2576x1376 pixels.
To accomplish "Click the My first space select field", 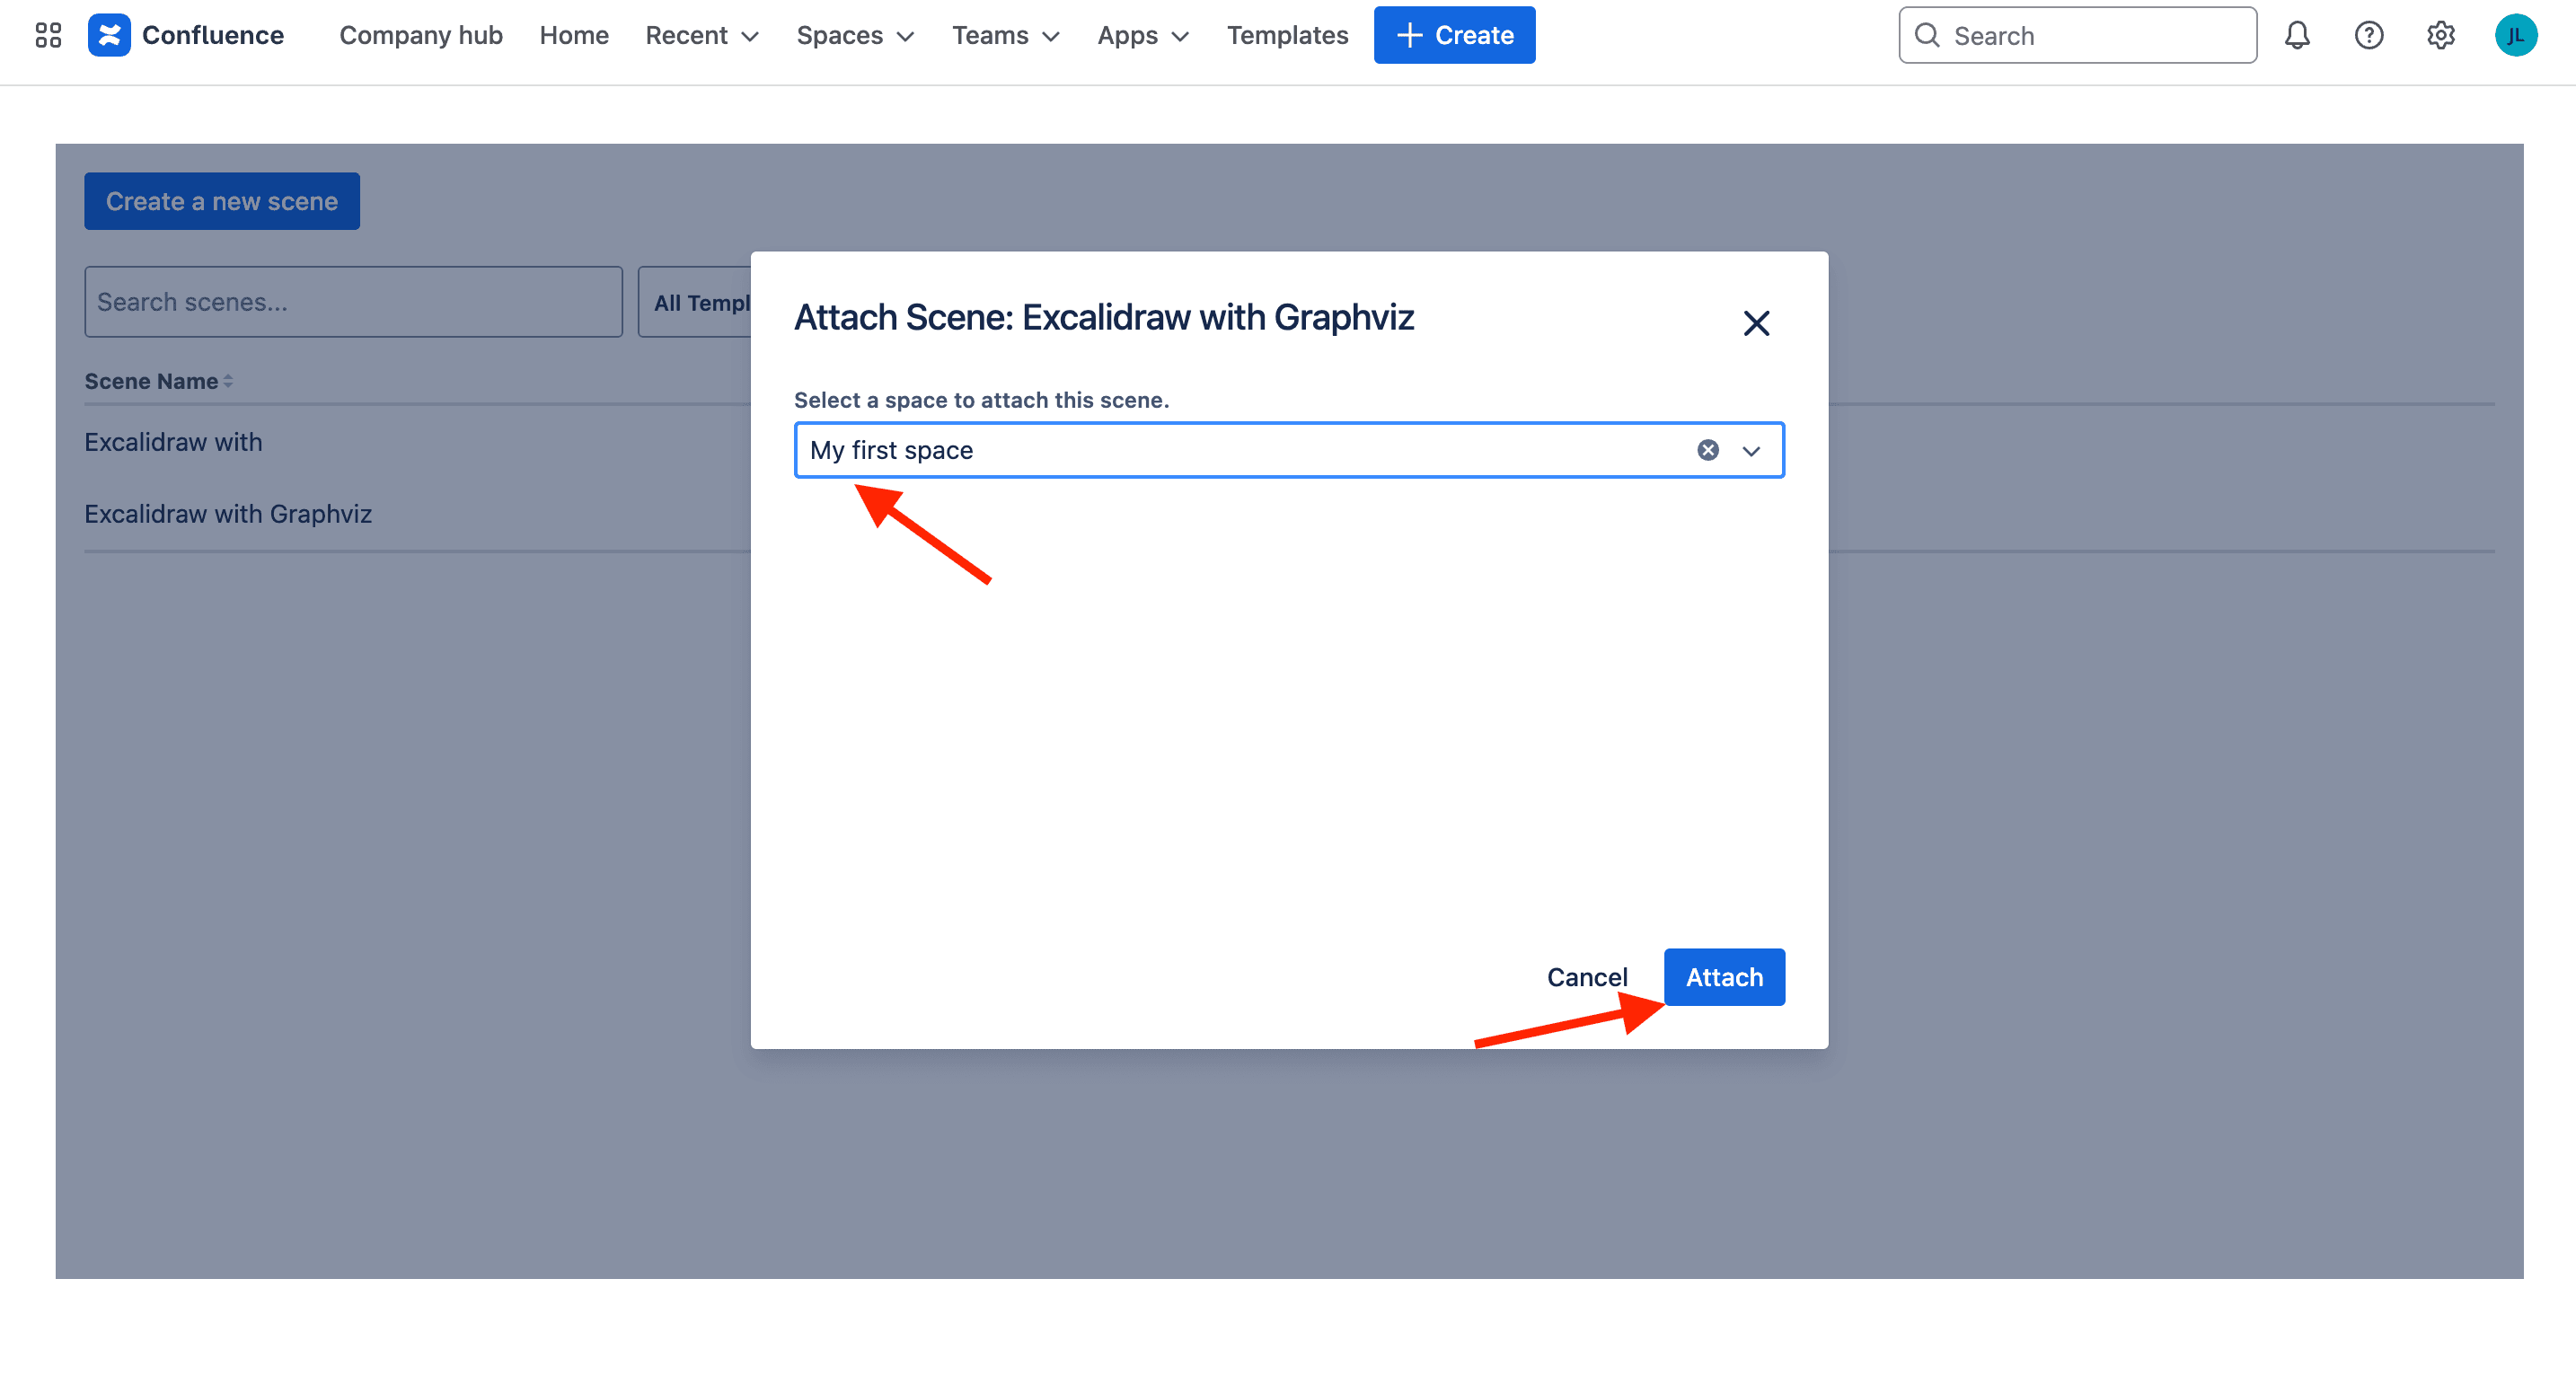I will coord(1289,450).
